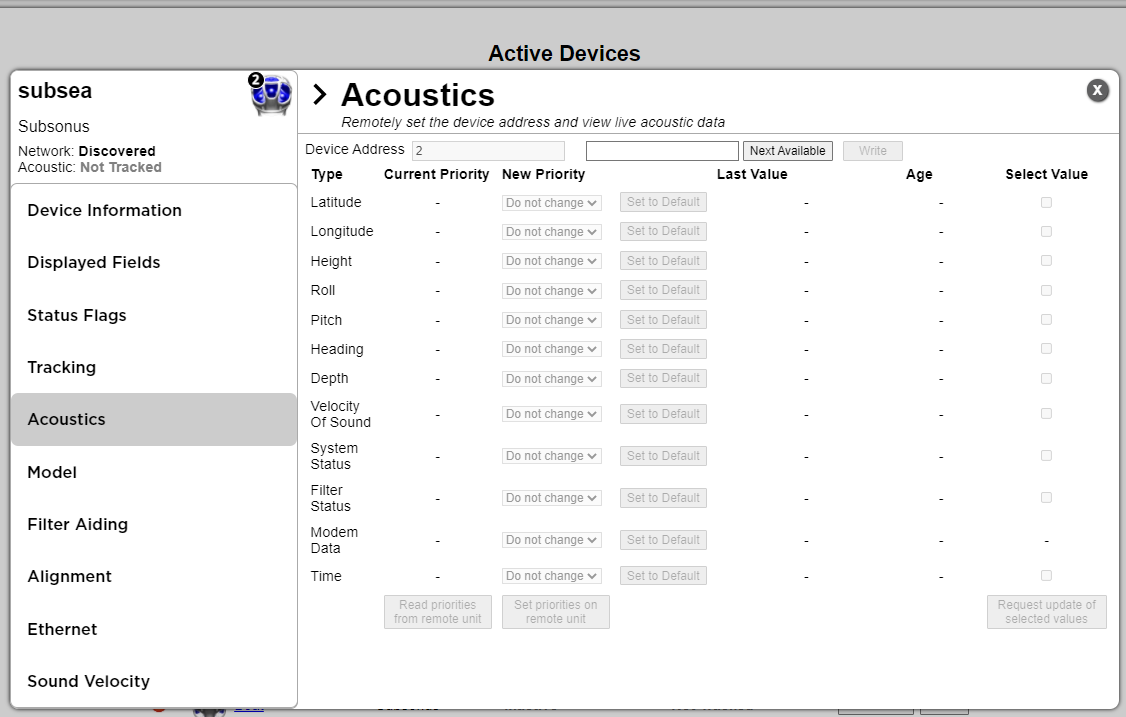
Task: Go to the Alignment section
Action: tap(154, 577)
